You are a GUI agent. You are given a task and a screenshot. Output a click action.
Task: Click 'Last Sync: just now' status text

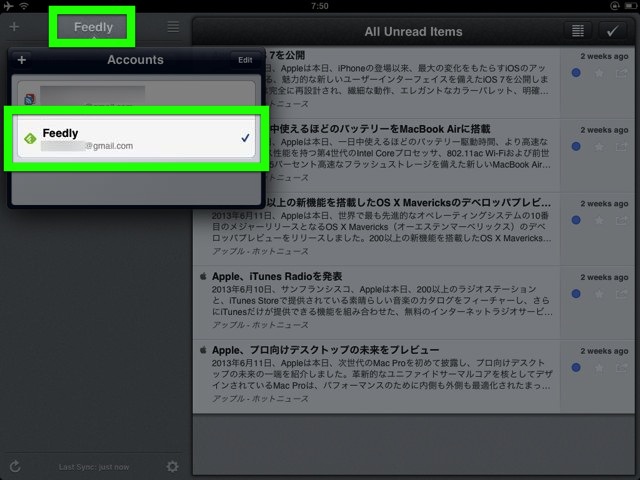click(x=94, y=467)
